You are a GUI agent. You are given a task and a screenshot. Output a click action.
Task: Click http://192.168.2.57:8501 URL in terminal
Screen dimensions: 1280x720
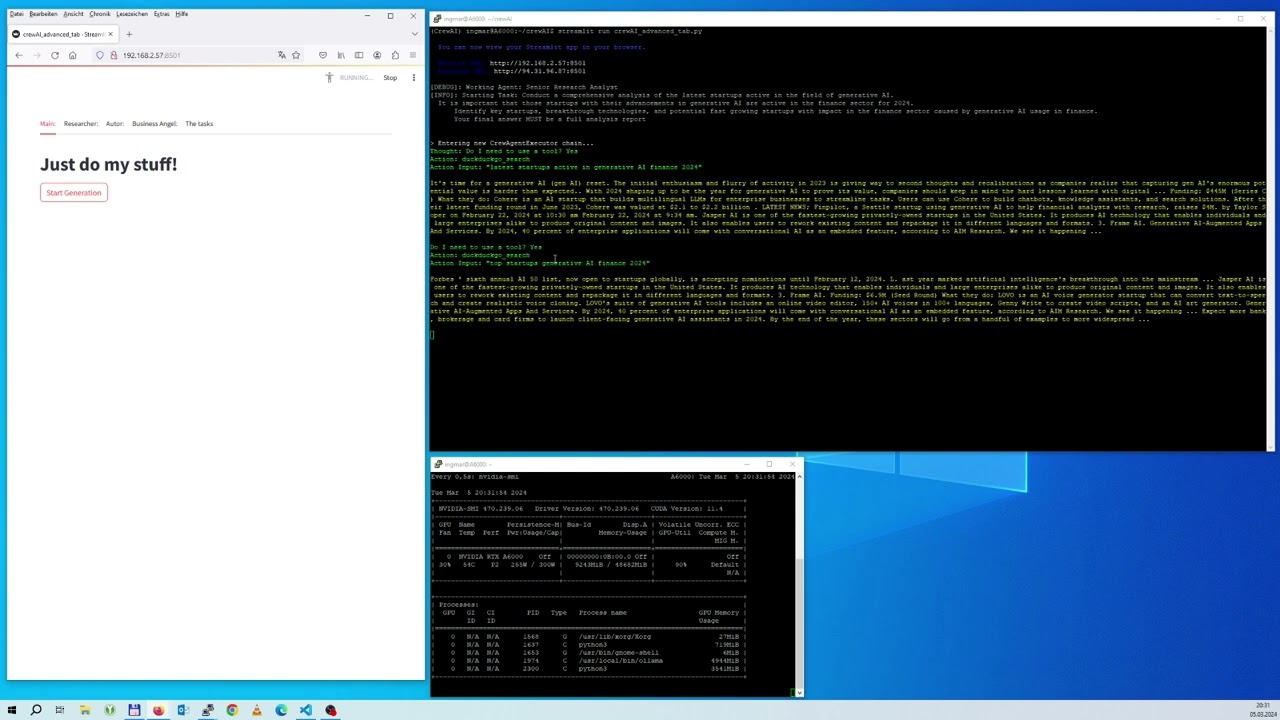[537, 63]
